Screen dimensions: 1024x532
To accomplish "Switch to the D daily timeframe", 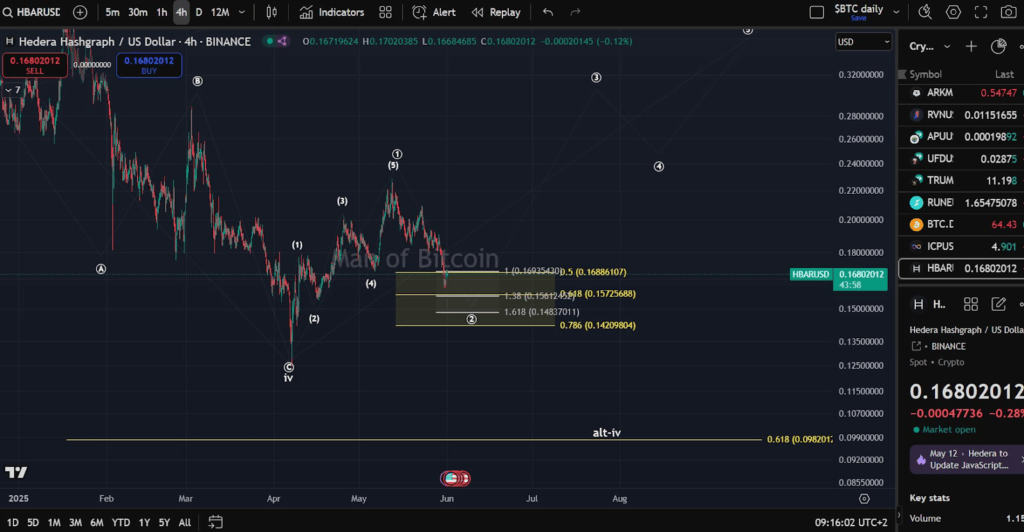I will [x=199, y=12].
